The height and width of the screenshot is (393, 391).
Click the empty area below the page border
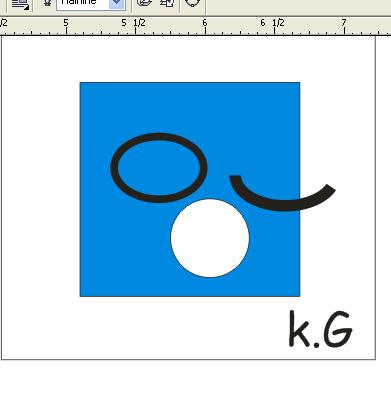195,377
